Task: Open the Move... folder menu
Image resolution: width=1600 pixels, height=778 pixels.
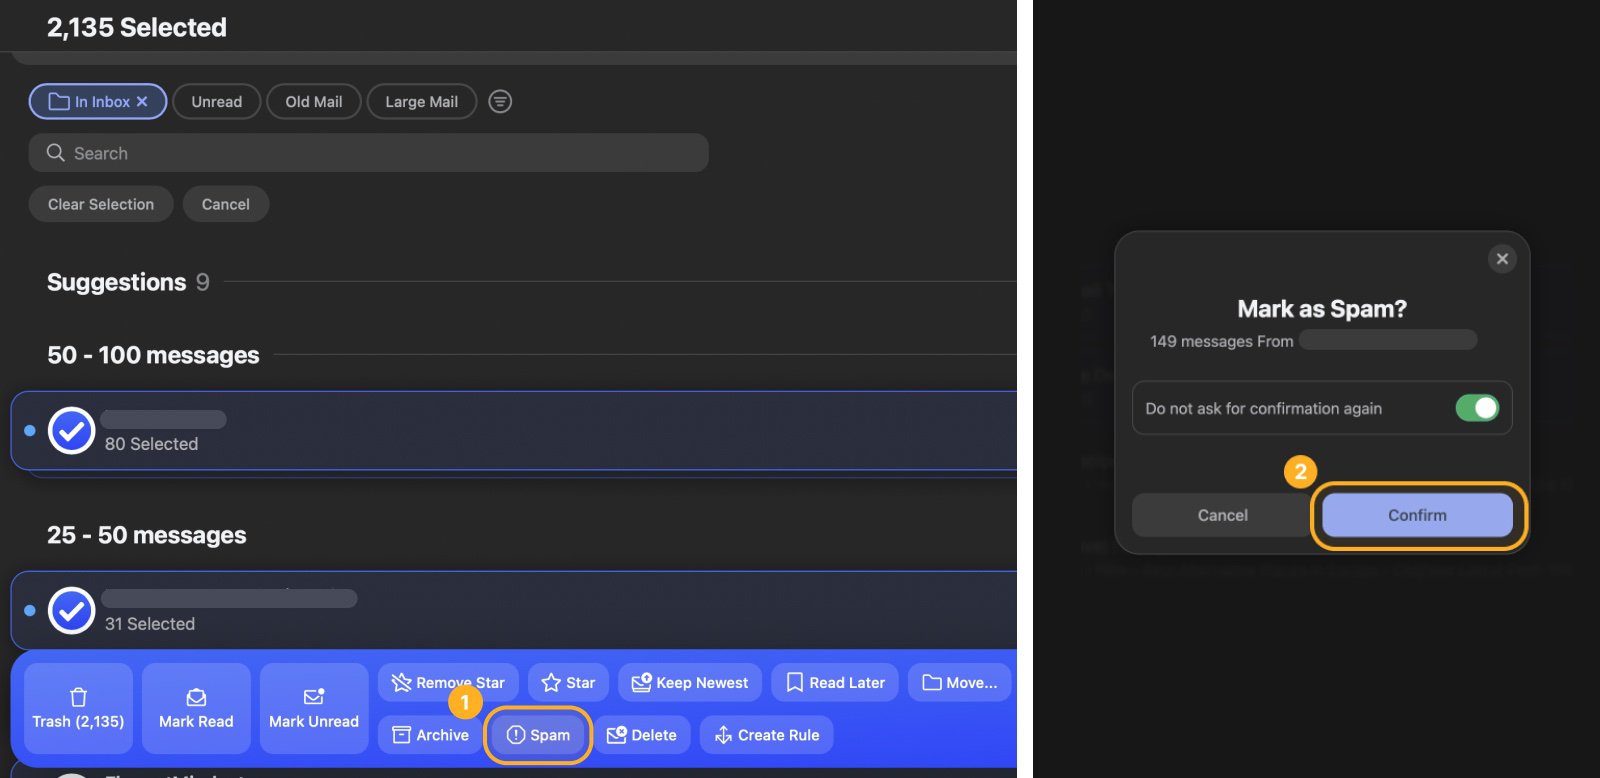Action: coord(960,683)
